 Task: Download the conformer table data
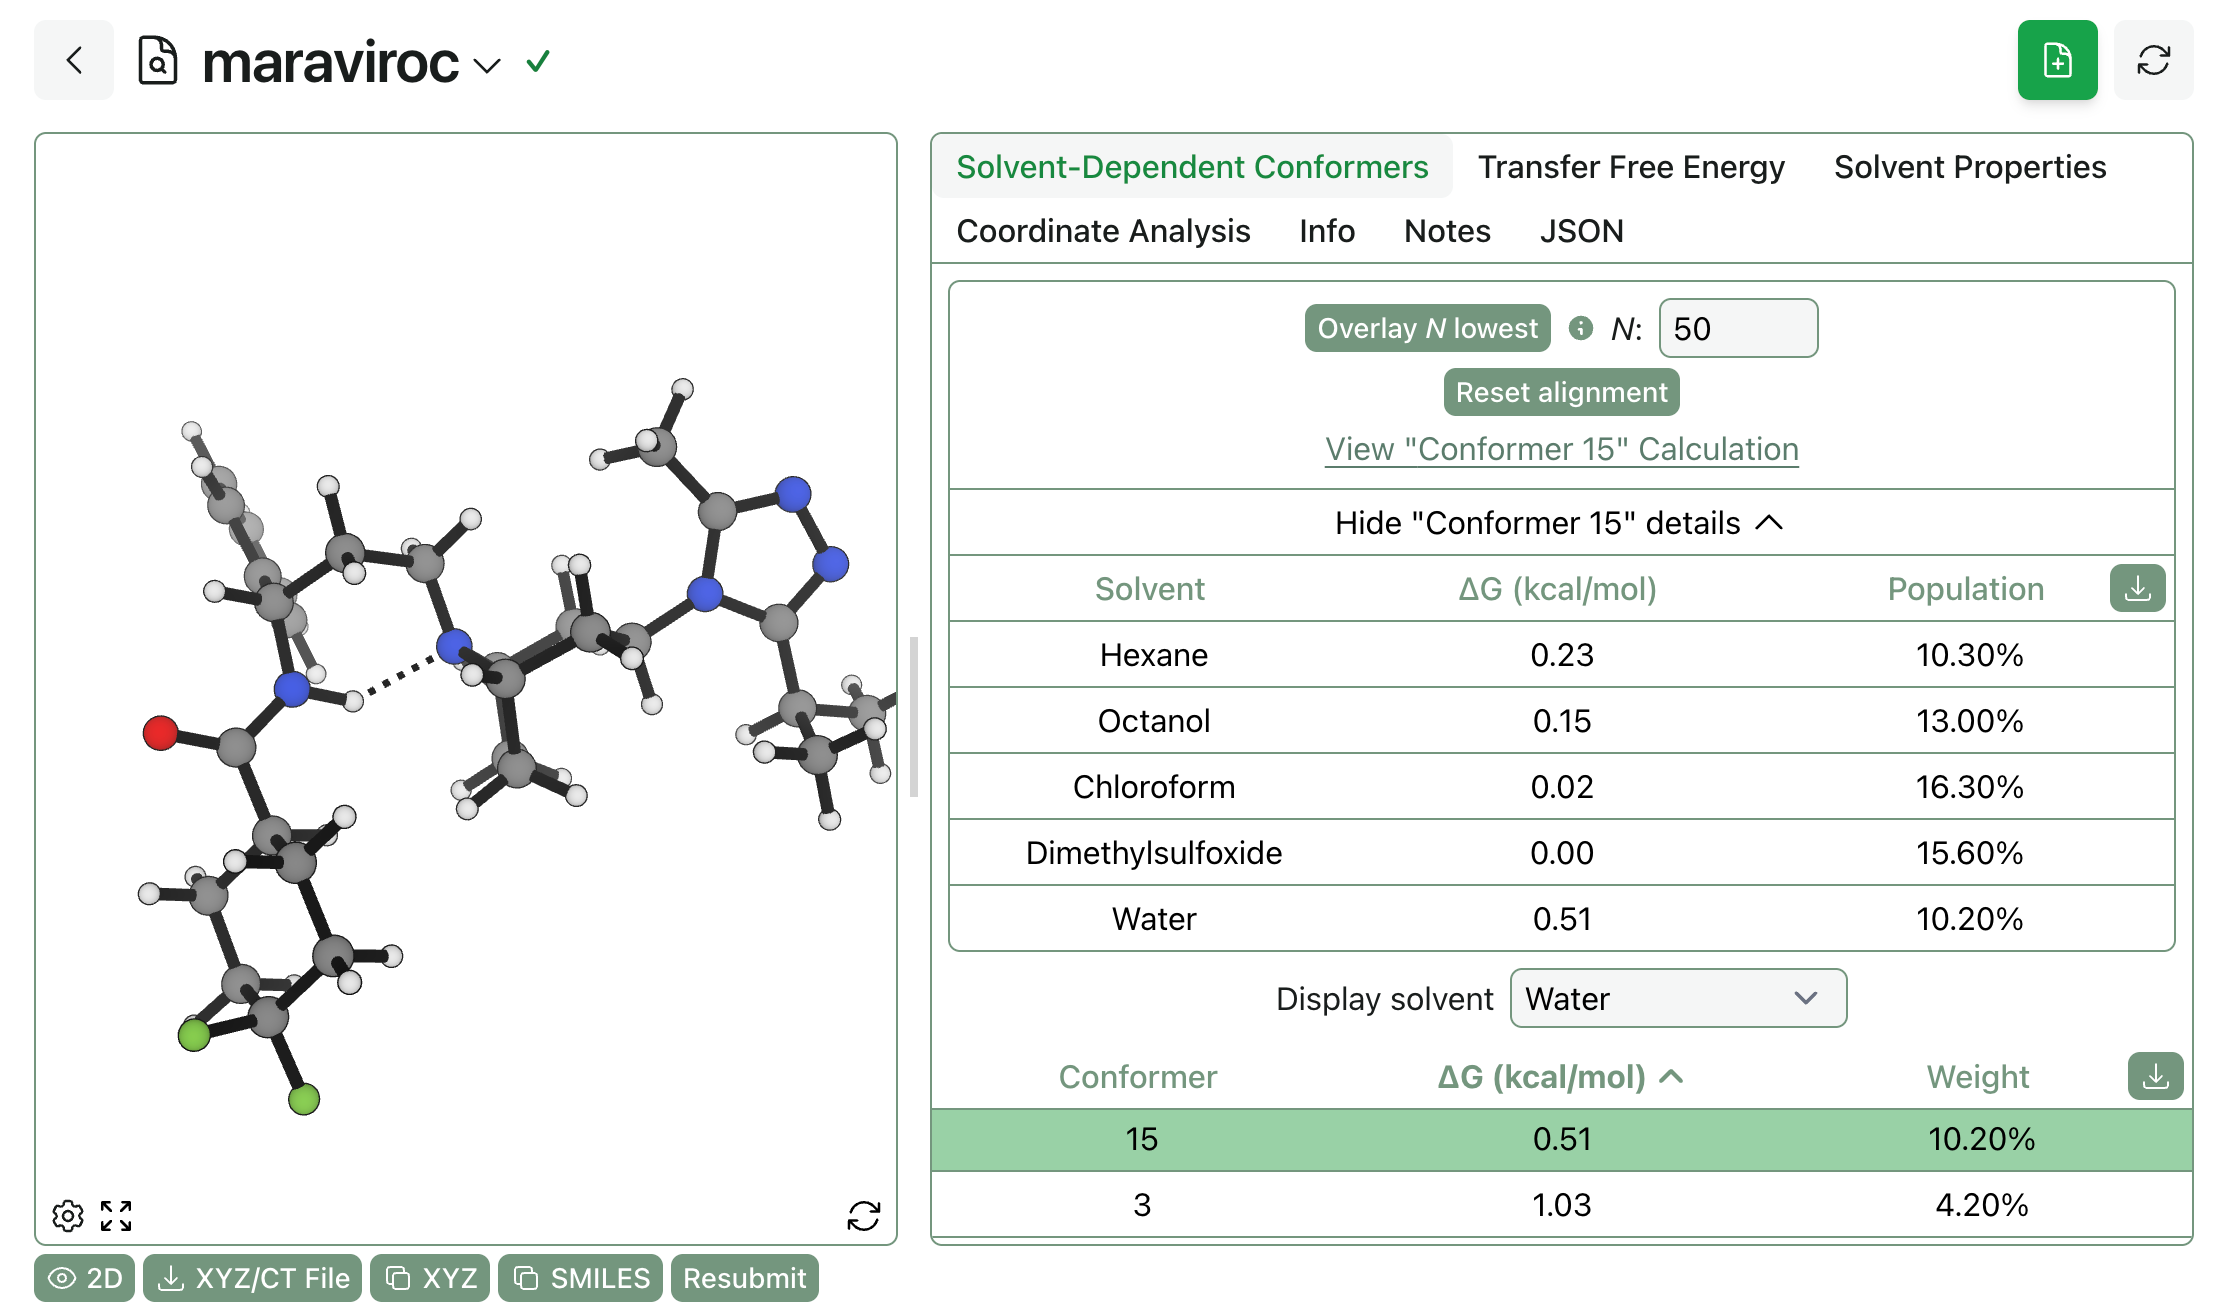pos(2155,1077)
